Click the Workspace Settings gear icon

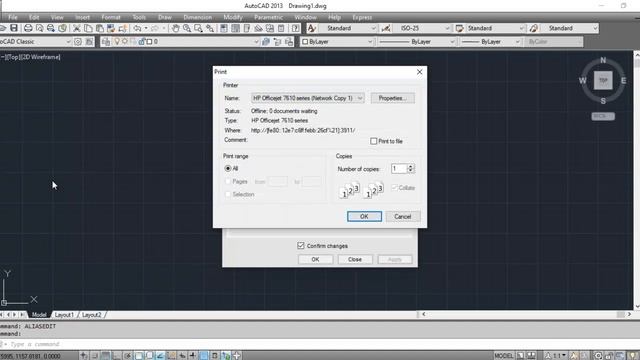pos(78,42)
